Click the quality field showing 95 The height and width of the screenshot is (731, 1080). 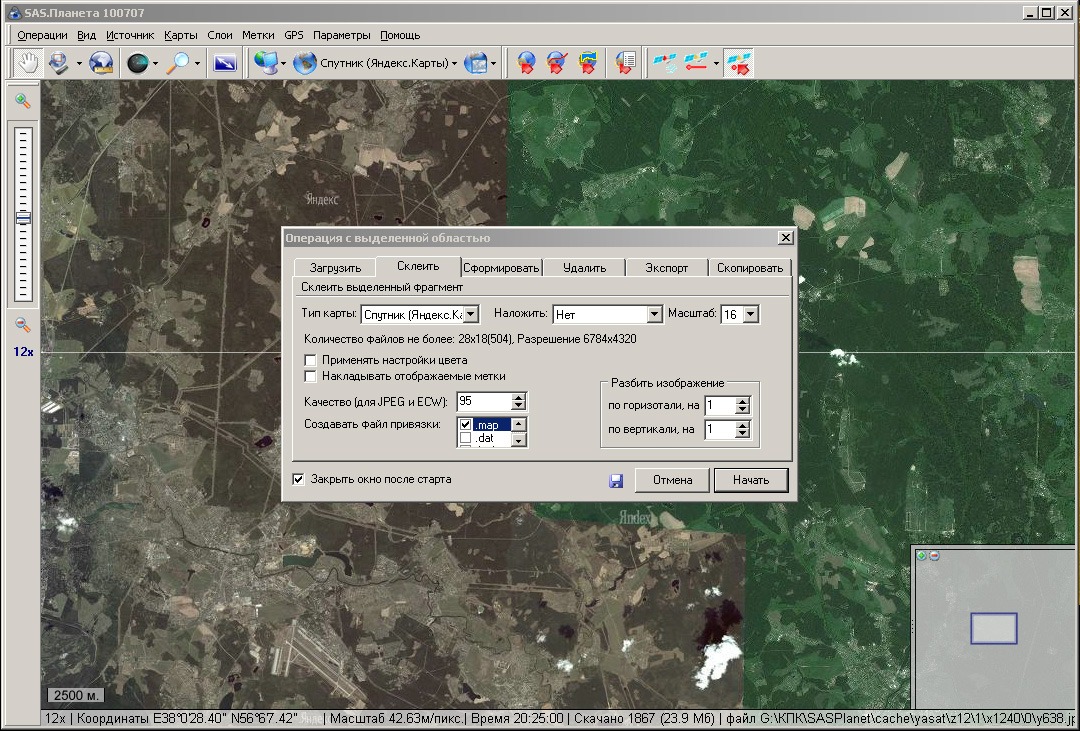point(485,402)
